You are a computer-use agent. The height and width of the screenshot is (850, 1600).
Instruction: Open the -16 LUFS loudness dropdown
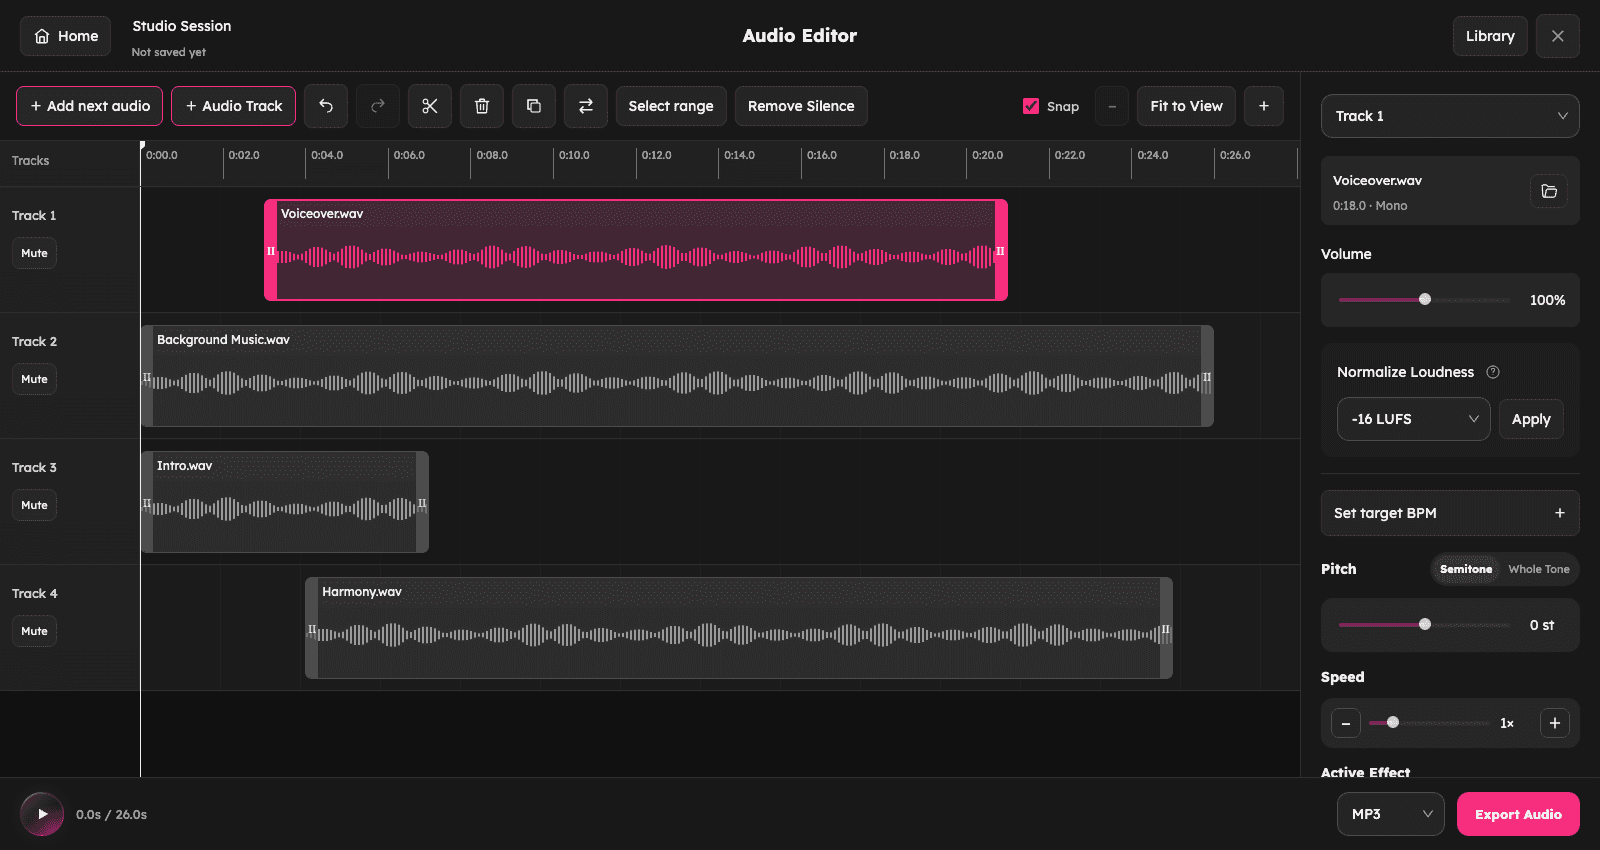(1414, 419)
